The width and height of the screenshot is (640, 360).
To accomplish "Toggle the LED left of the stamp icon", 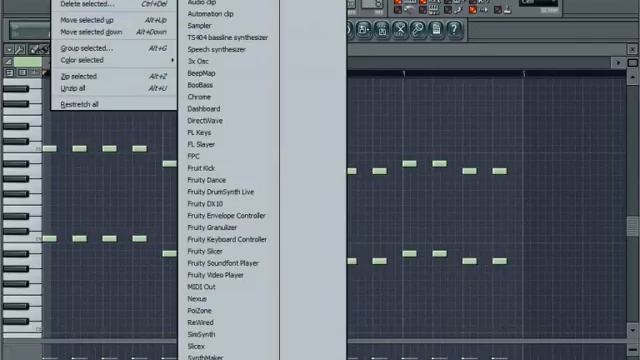I will tap(498, 10).
